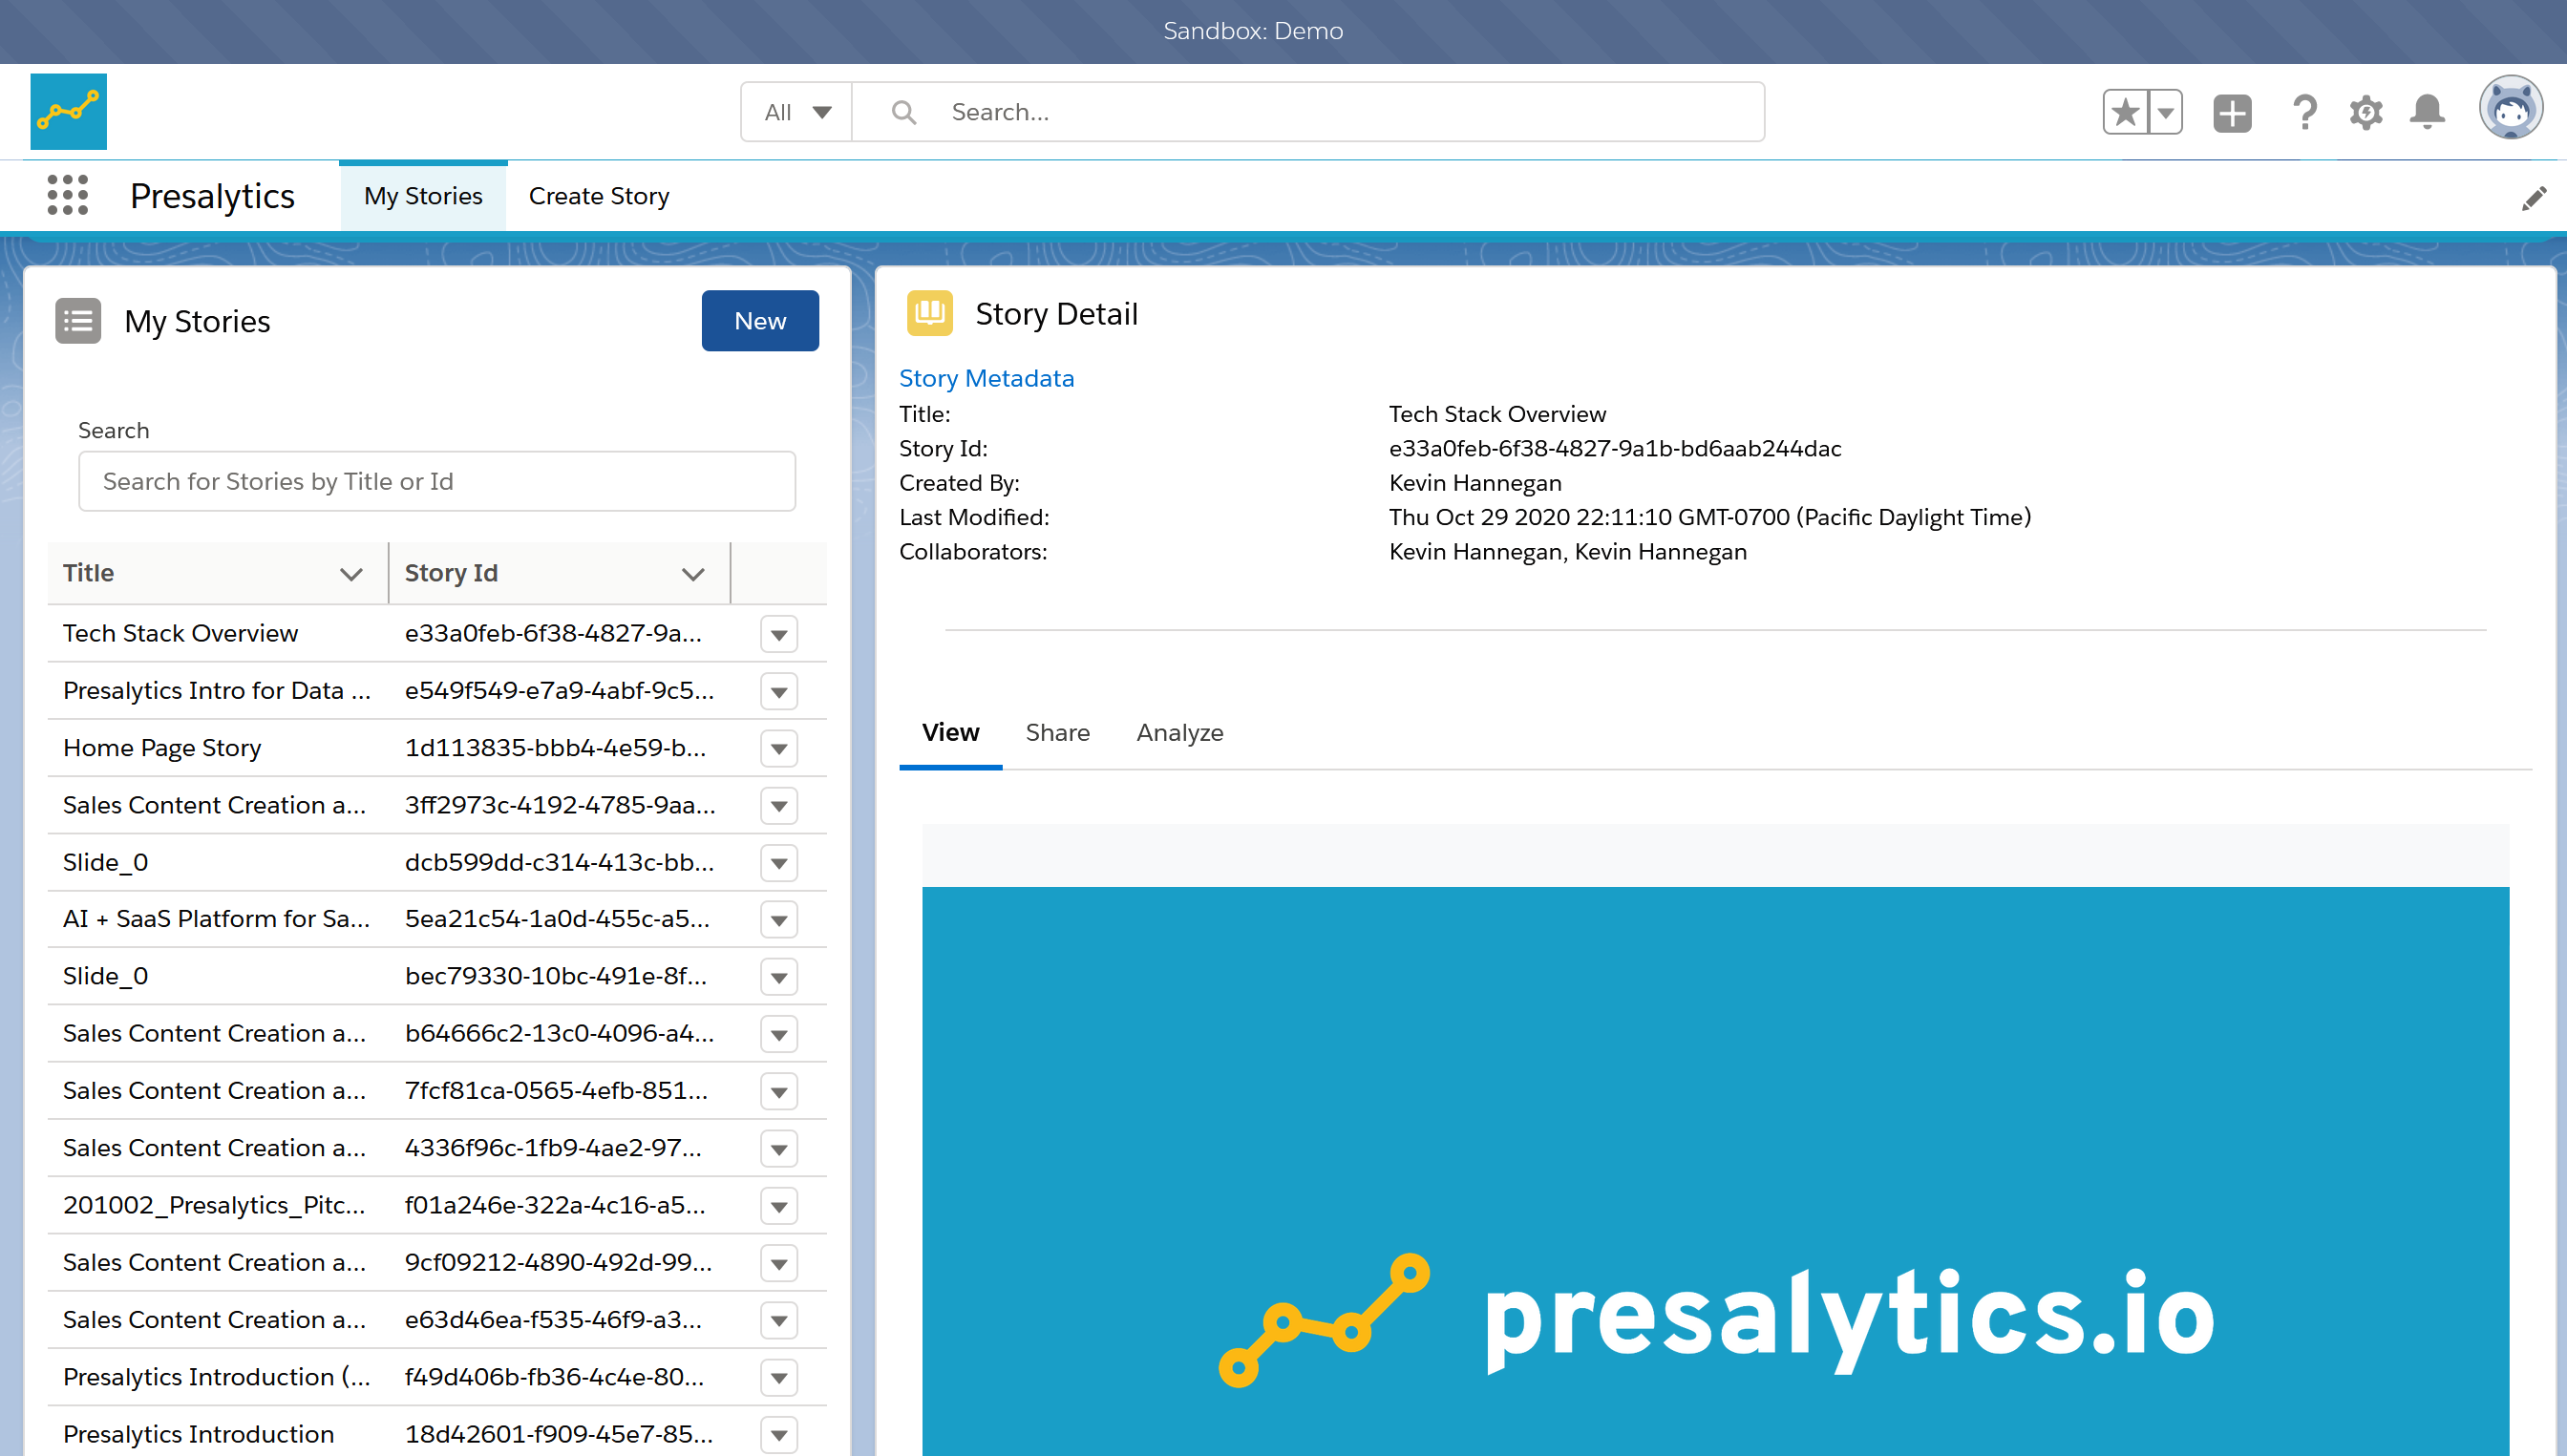This screenshot has height=1456, width=2567.
Task: Open the Story Metadata link
Action: coord(986,378)
